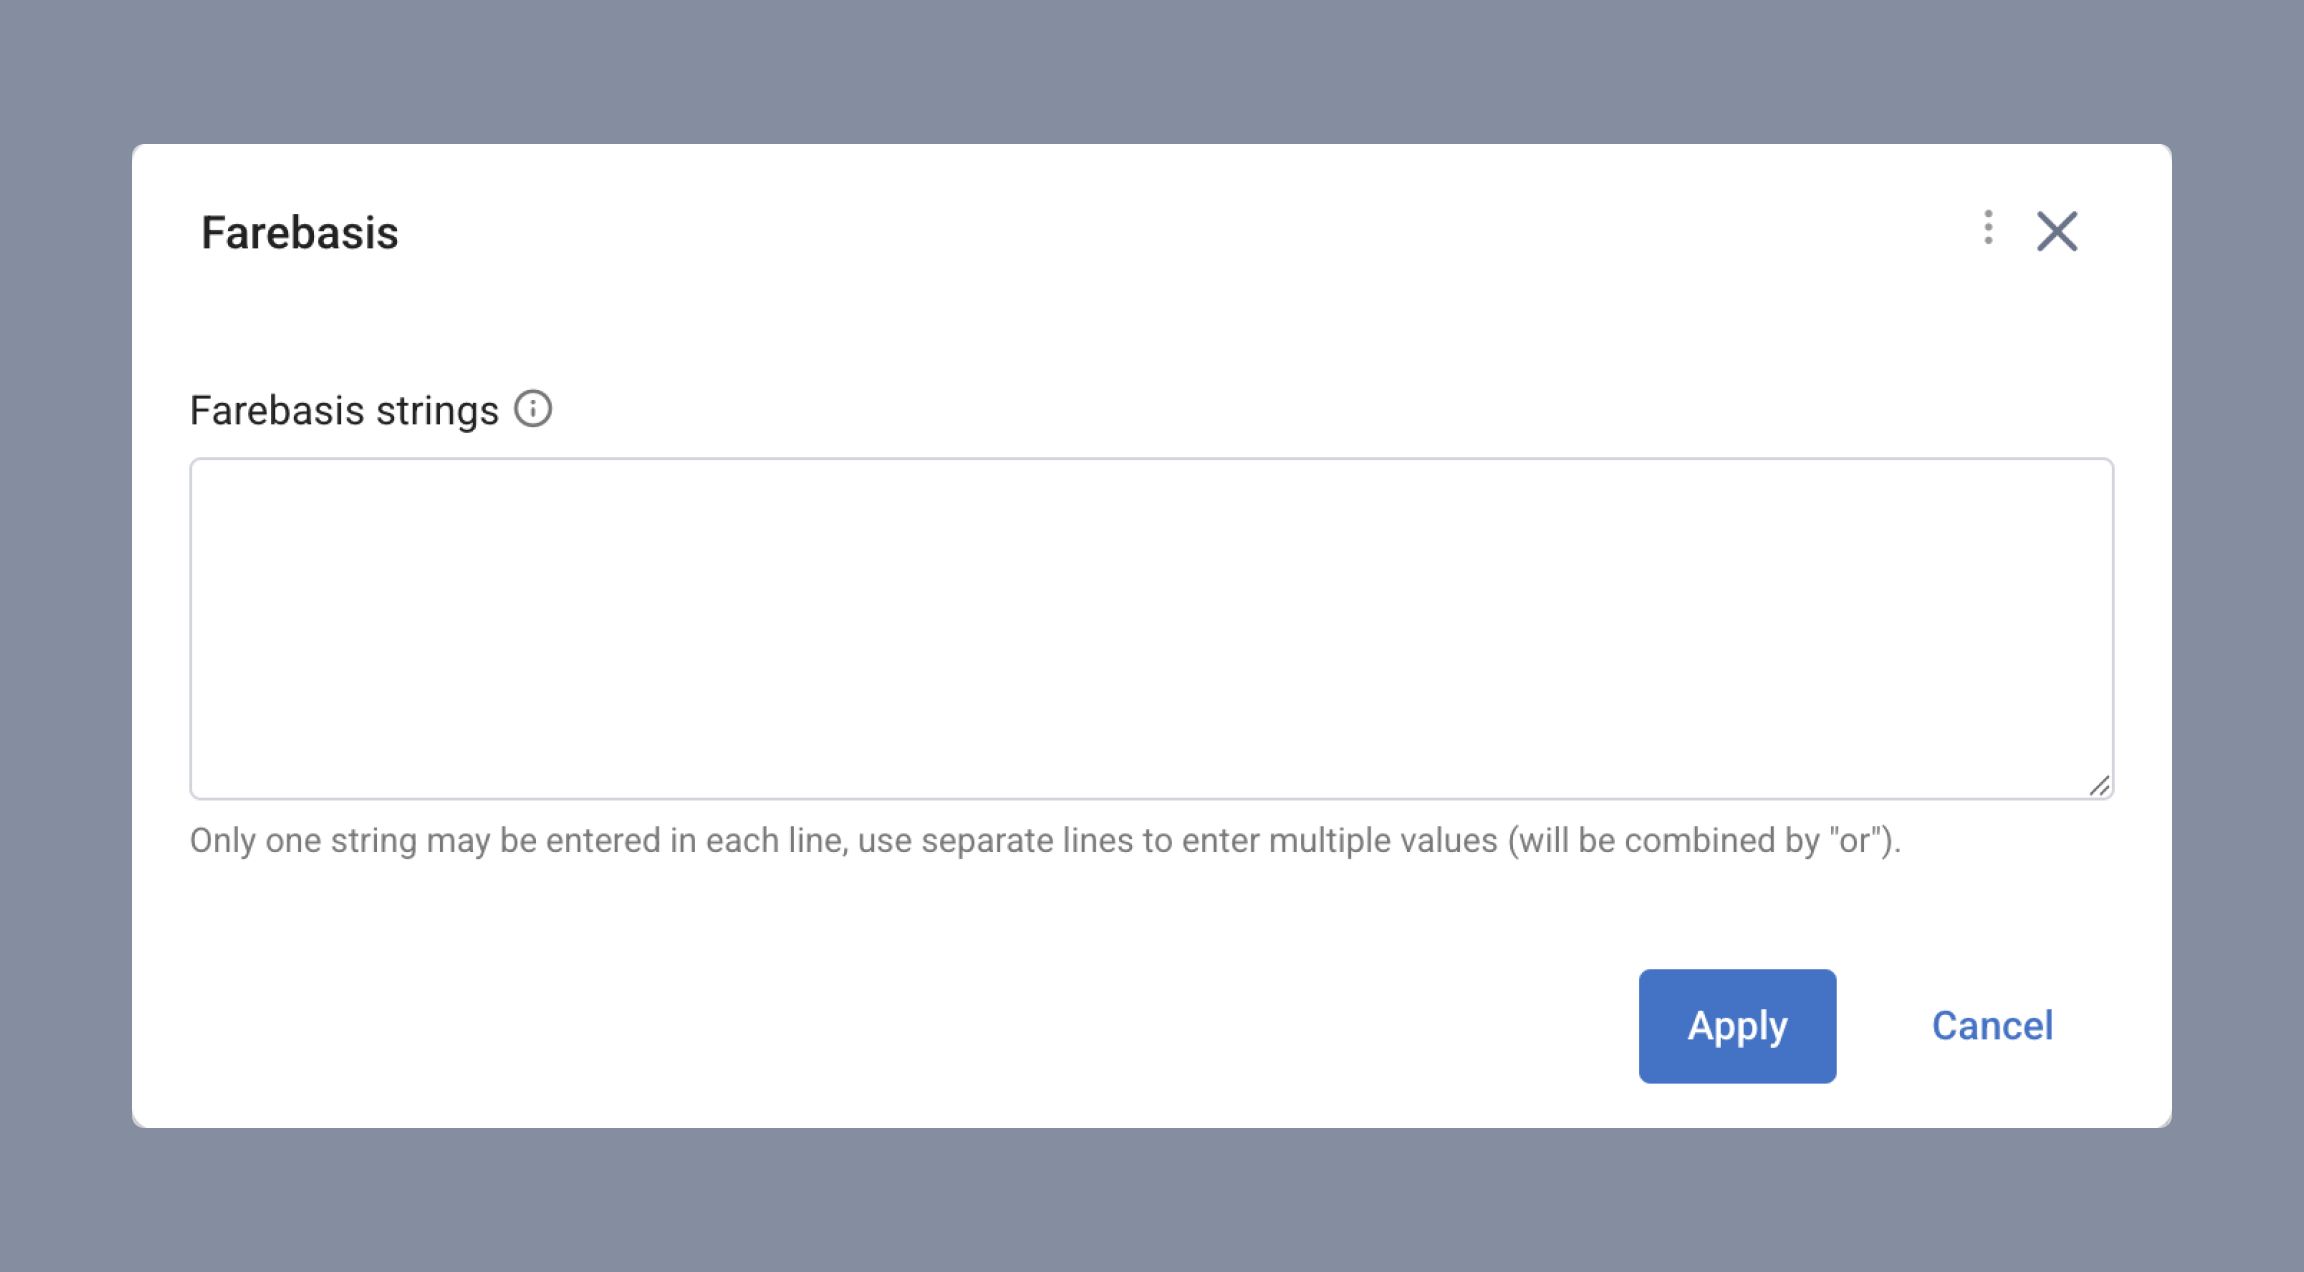Click the info icon beside Farebasis strings
This screenshot has width=2304, height=1272.
pyautogui.click(x=533, y=409)
